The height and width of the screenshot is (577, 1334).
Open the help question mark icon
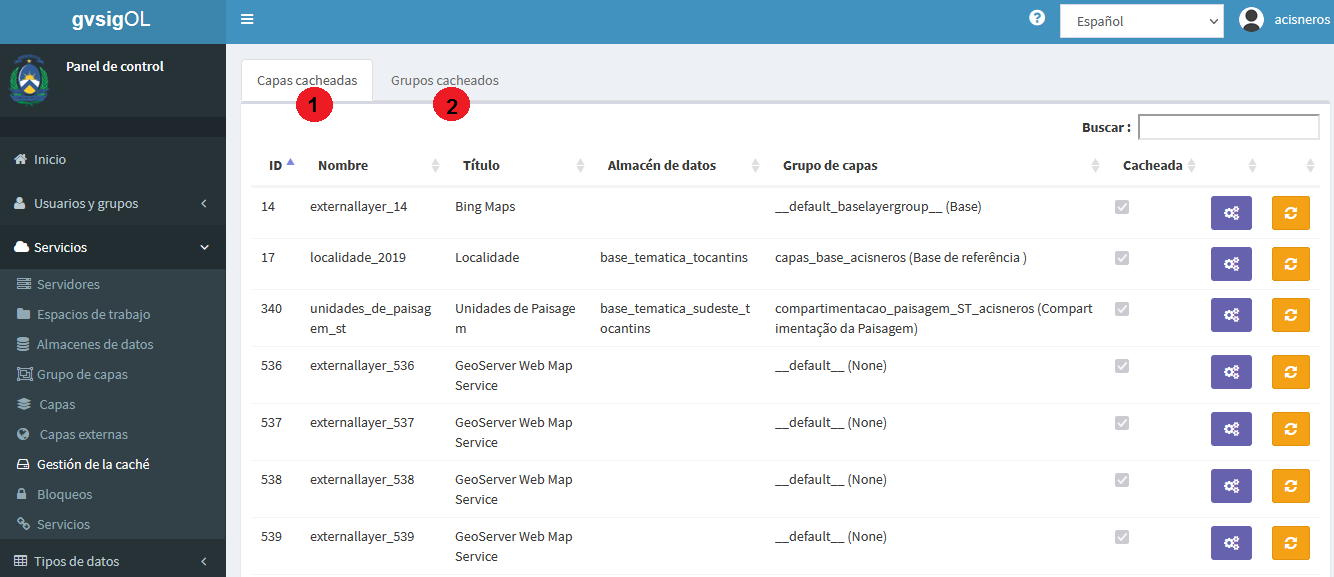click(1037, 18)
